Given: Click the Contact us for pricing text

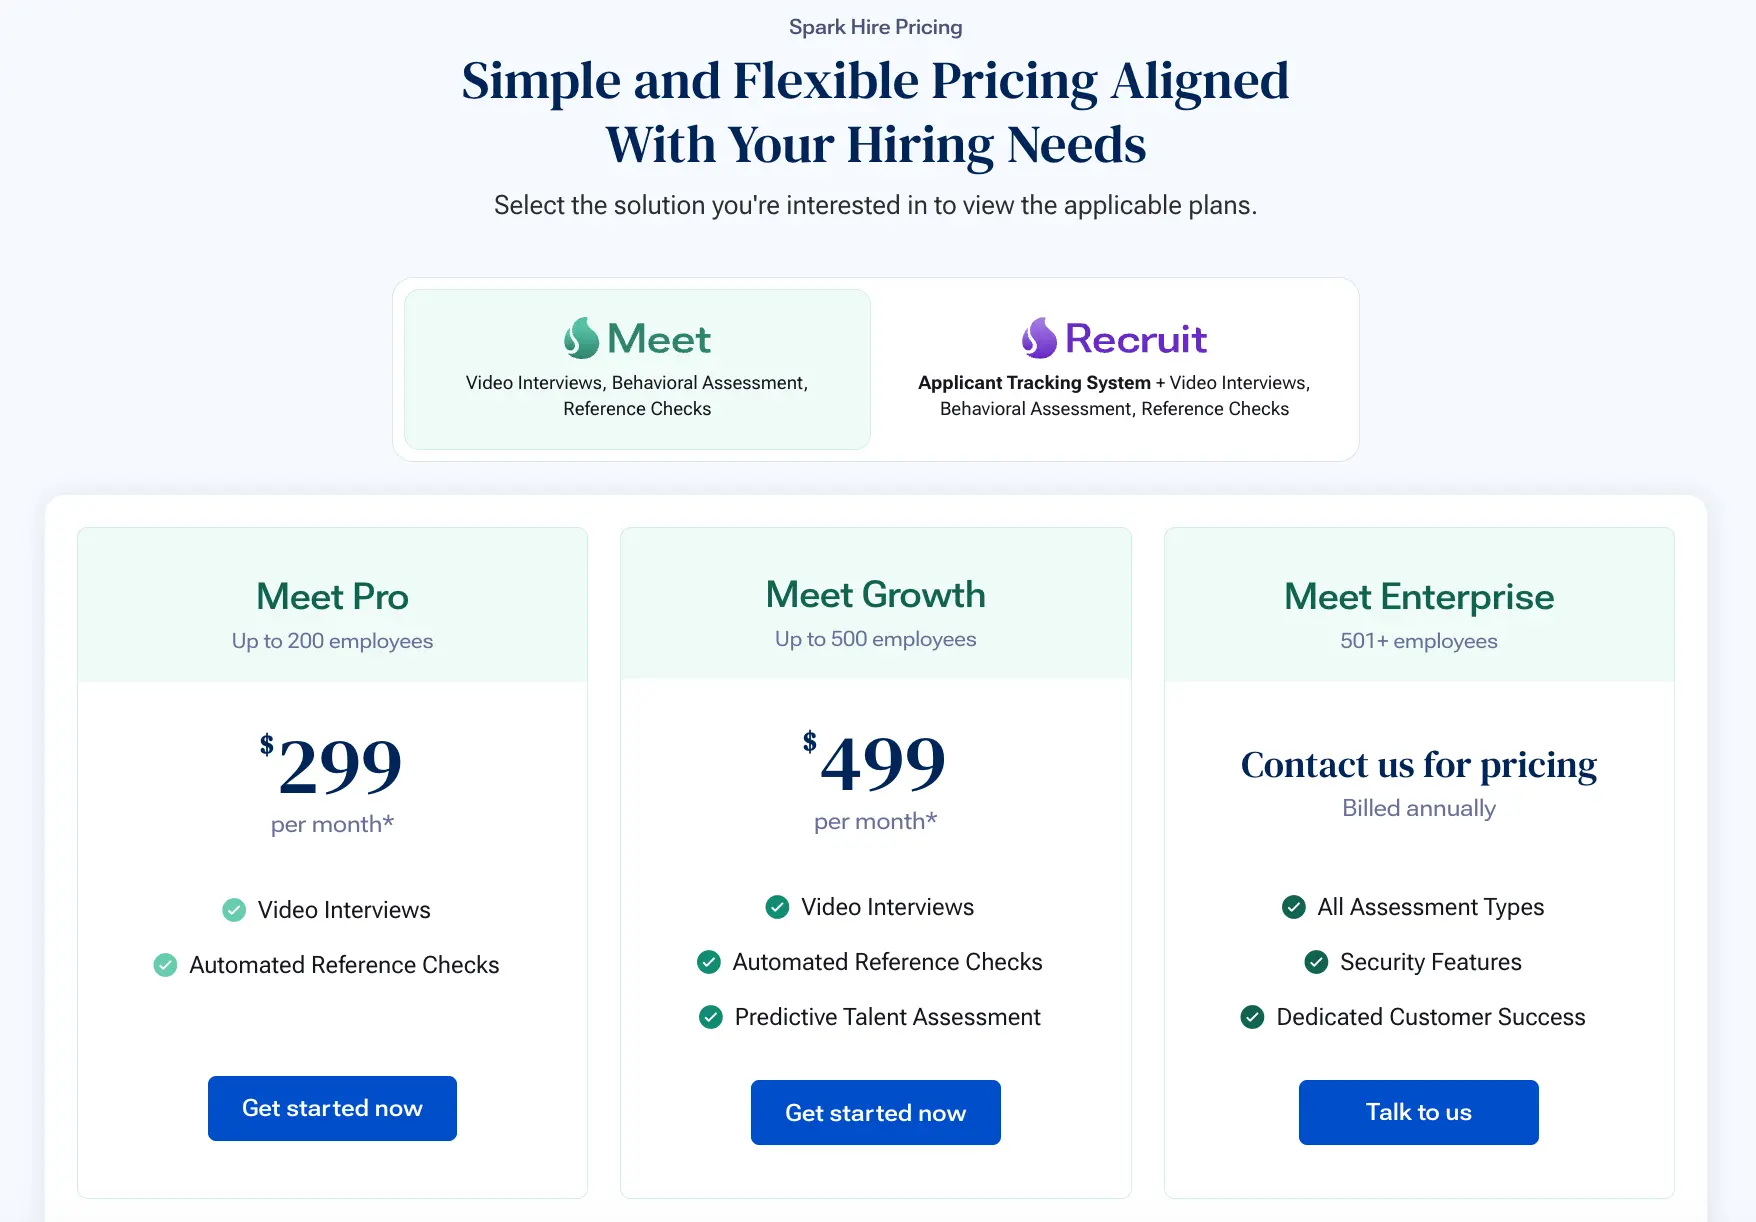Looking at the screenshot, I should [x=1418, y=765].
